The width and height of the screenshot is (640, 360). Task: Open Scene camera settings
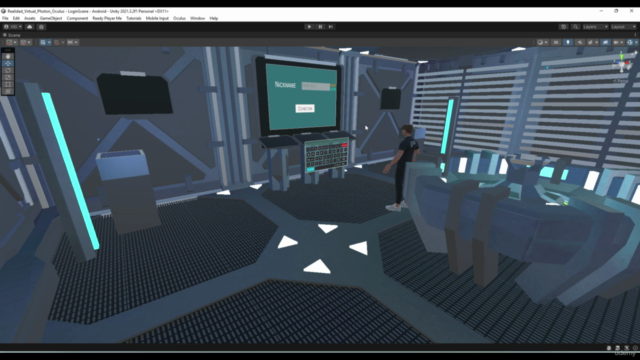click(618, 42)
